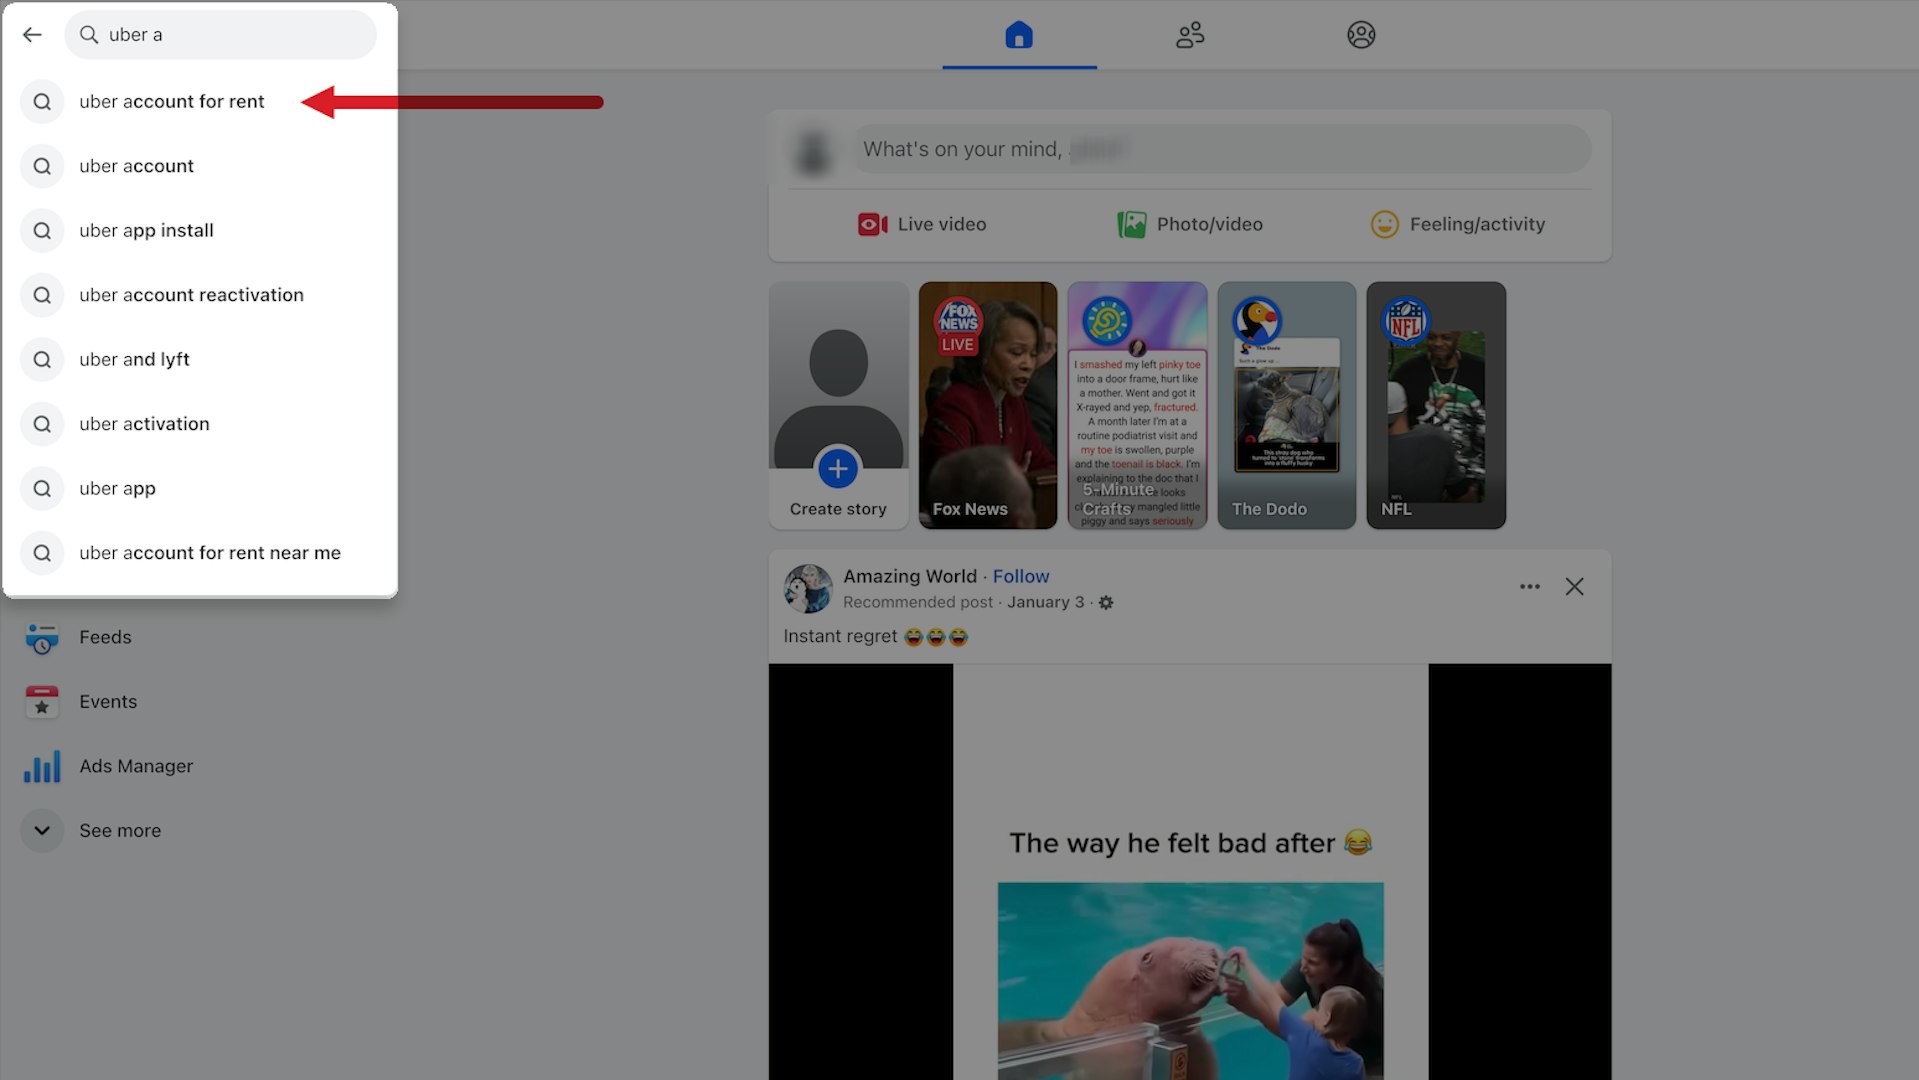
Task: Follow the Amazing World page
Action: coord(1021,576)
